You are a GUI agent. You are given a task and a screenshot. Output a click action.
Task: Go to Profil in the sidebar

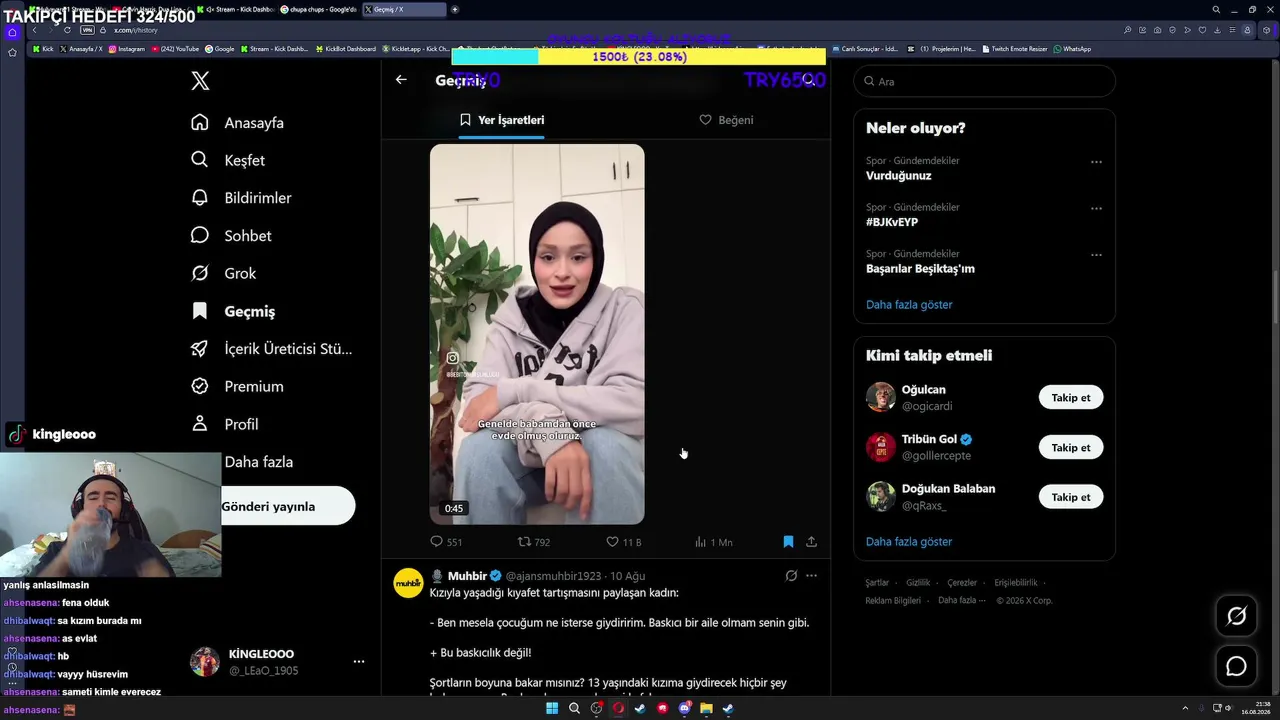pyautogui.click(x=225, y=424)
